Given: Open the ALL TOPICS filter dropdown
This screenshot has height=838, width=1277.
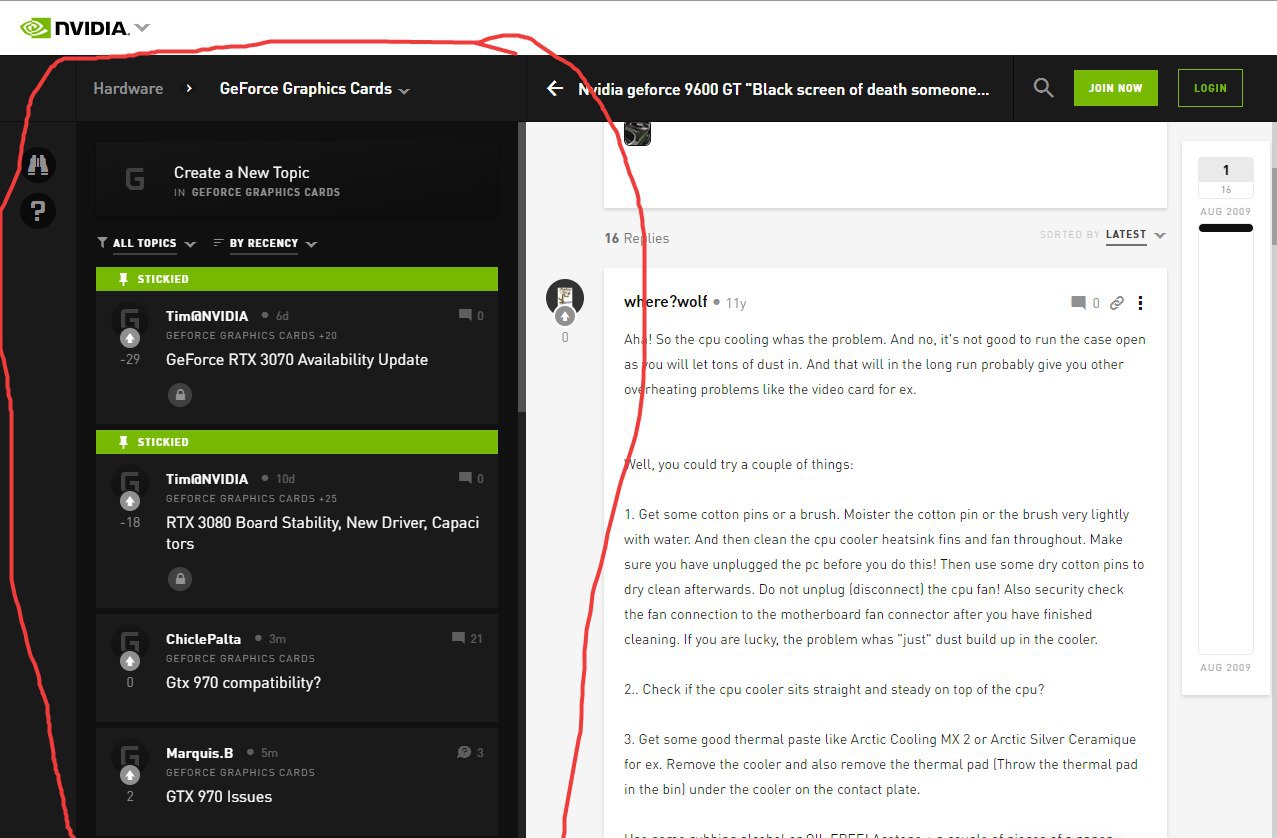Looking at the screenshot, I should click(x=147, y=243).
